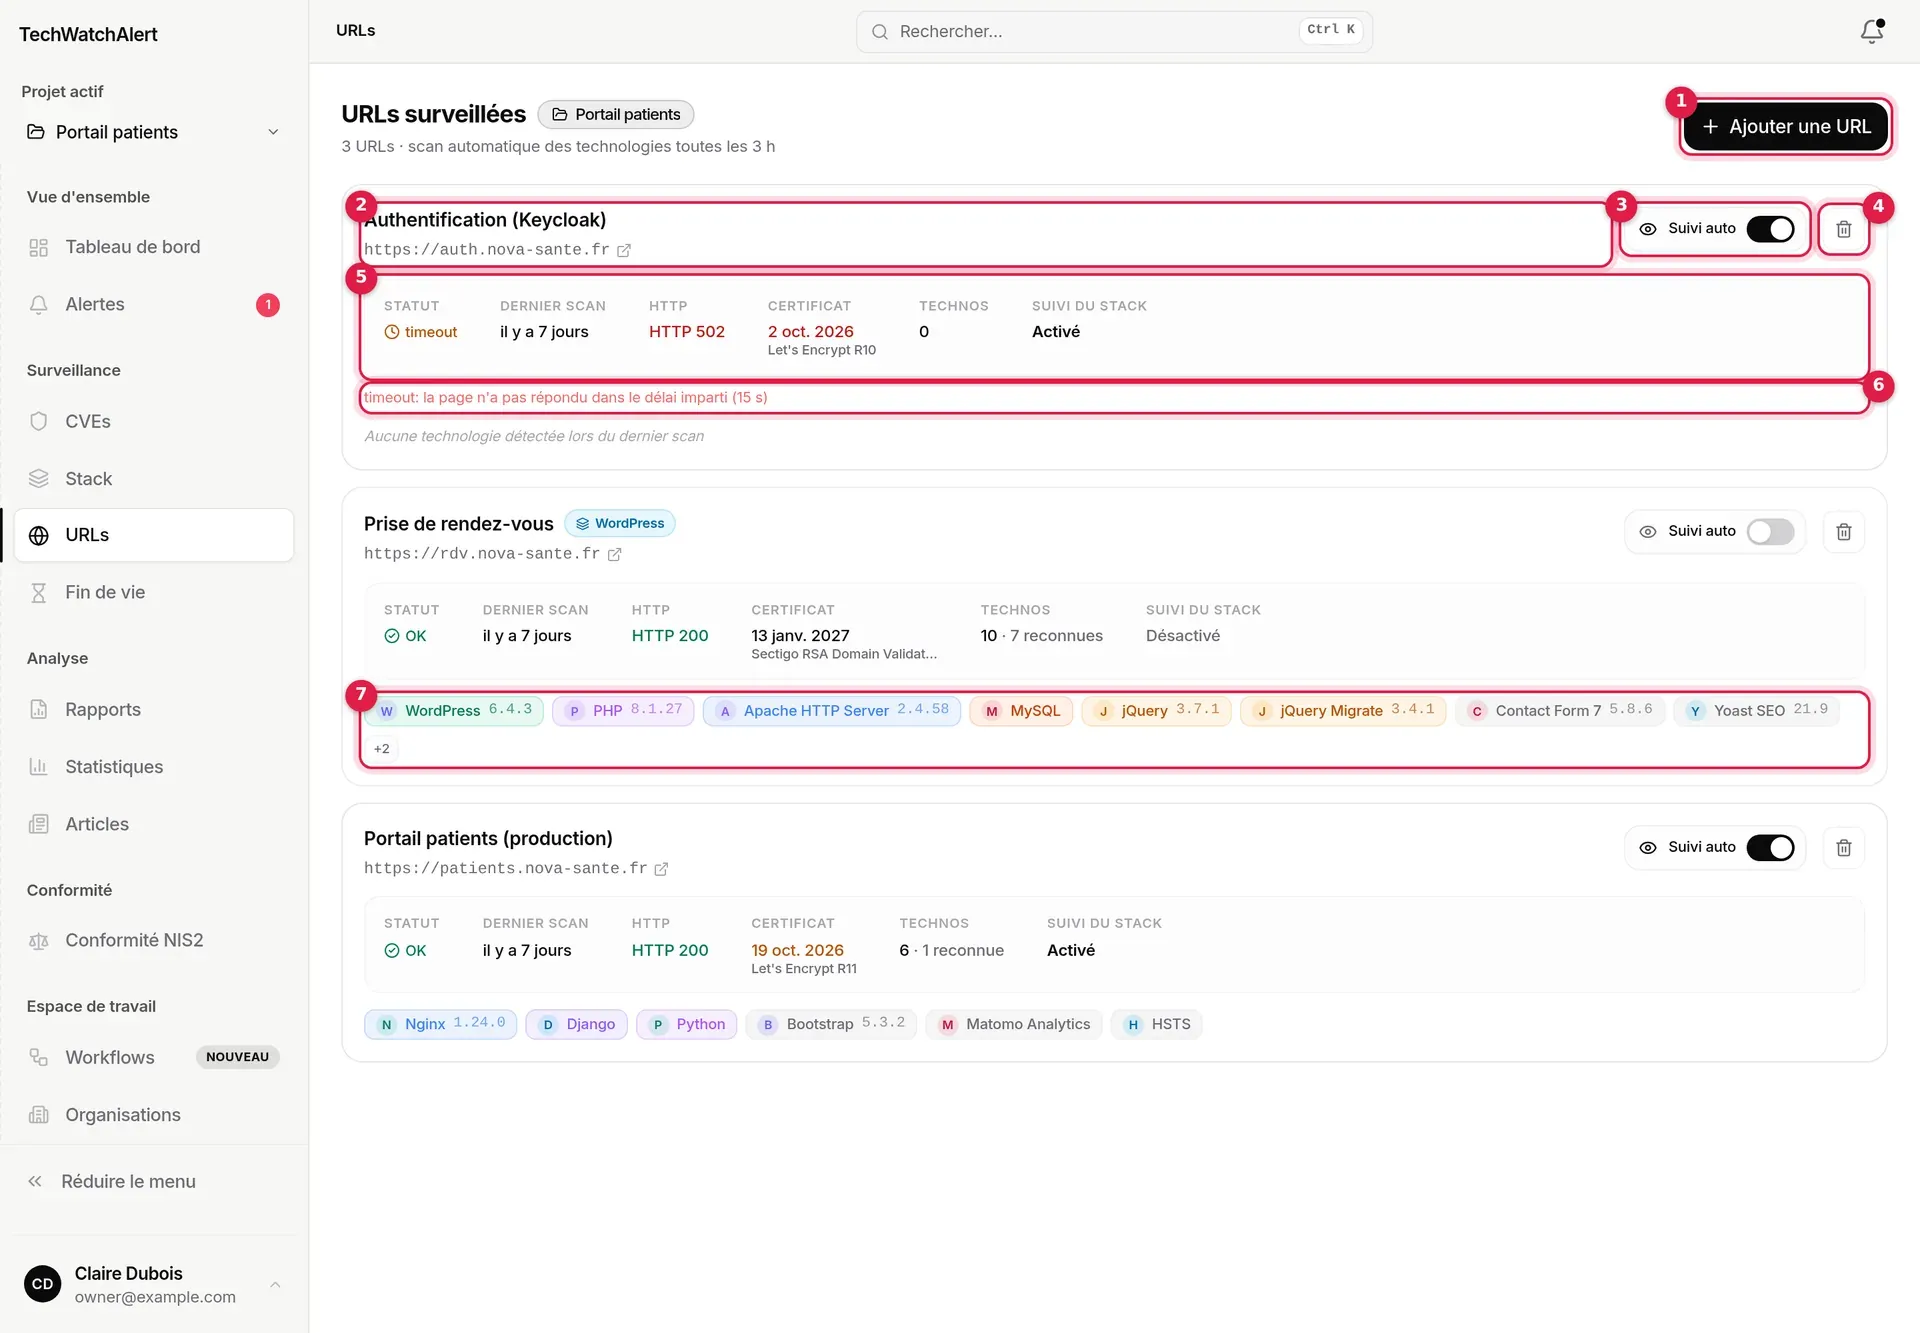Expand Claire Dubois account menu
1920x1333 pixels.
coord(153,1284)
